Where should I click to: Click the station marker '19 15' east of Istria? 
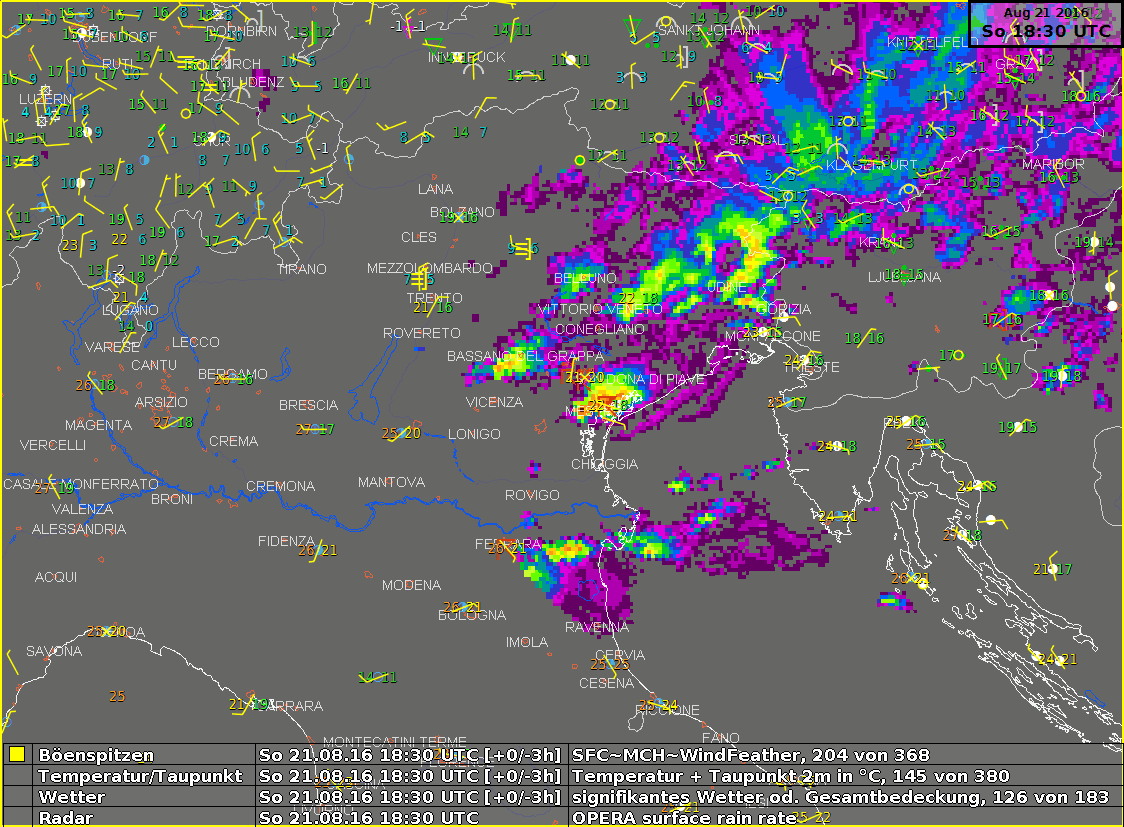[x=1017, y=427]
